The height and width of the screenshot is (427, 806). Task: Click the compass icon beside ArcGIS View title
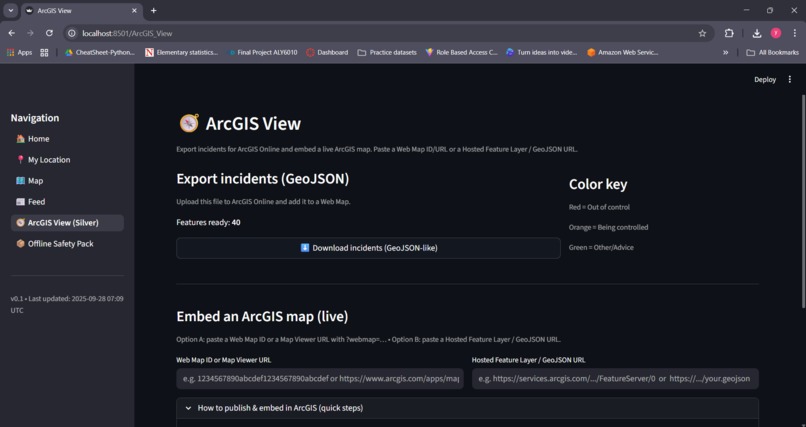(x=189, y=123)
